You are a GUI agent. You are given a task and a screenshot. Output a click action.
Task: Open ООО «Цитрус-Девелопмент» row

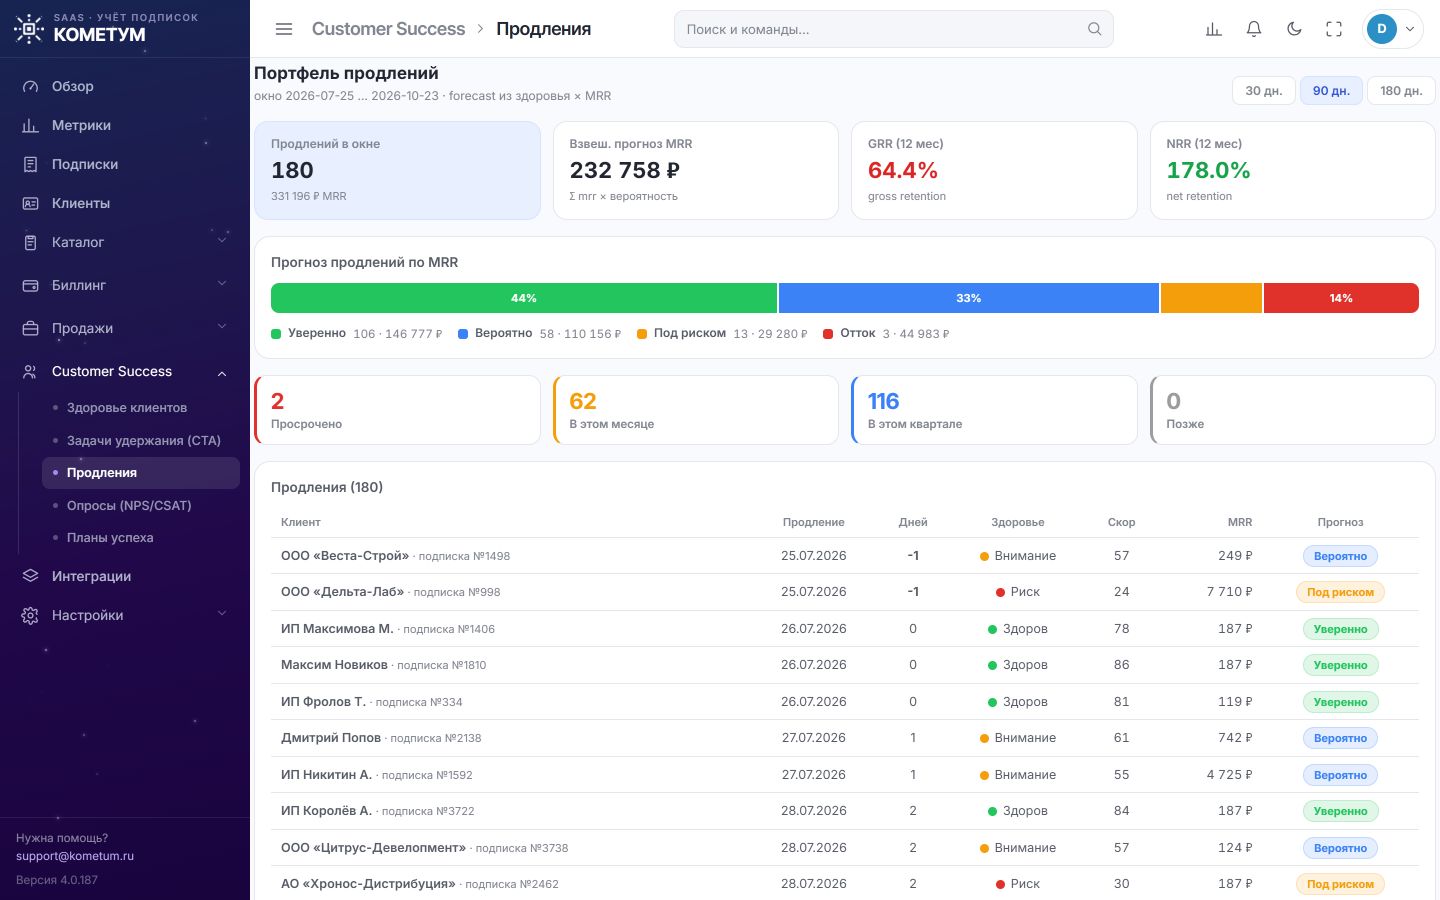point(845,848)
